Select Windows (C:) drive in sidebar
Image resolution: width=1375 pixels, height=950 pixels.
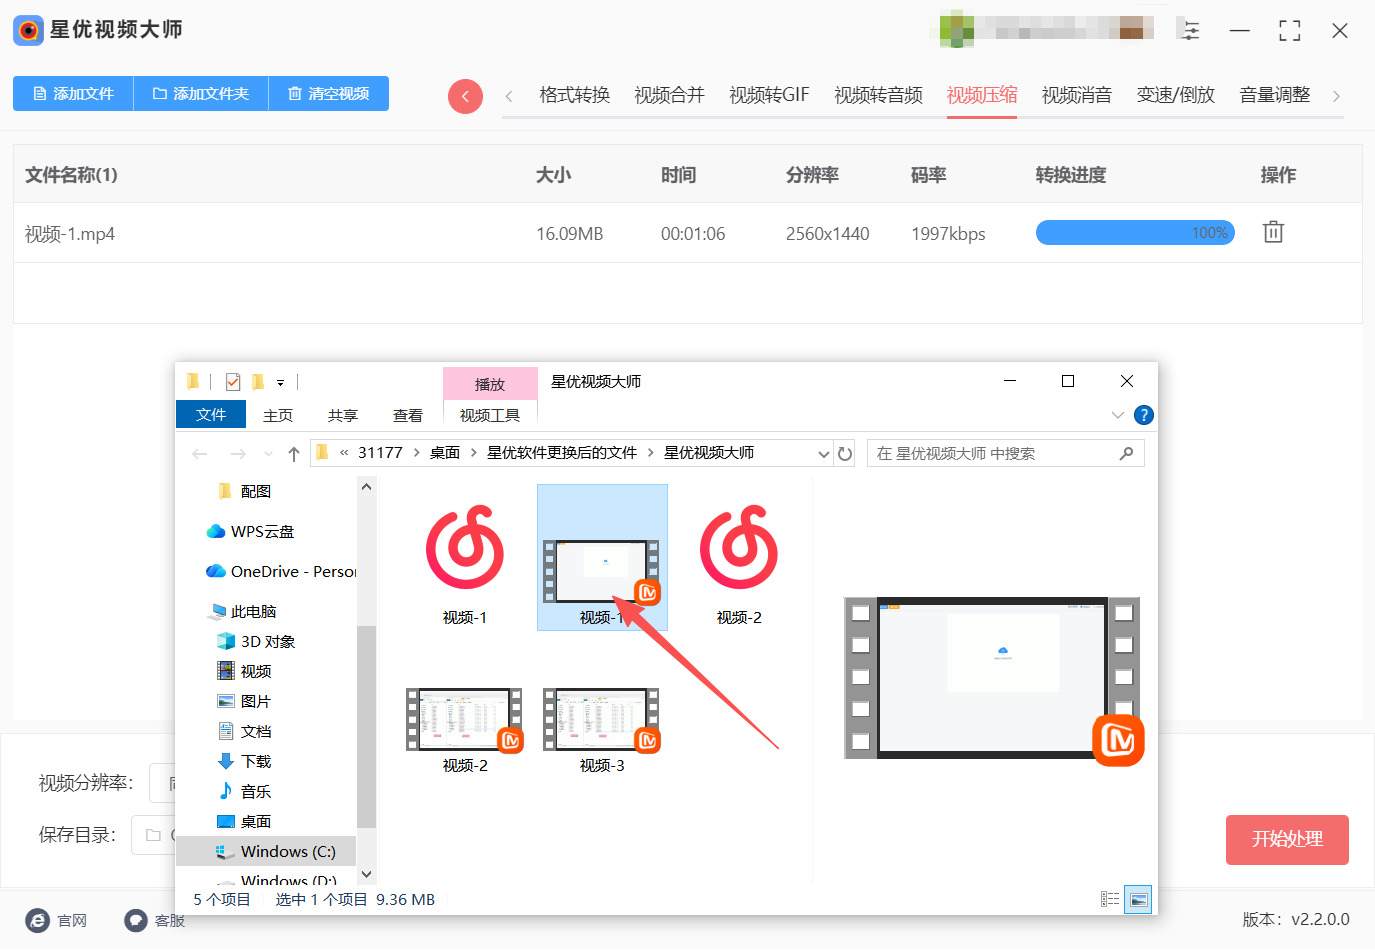(266, 852)
